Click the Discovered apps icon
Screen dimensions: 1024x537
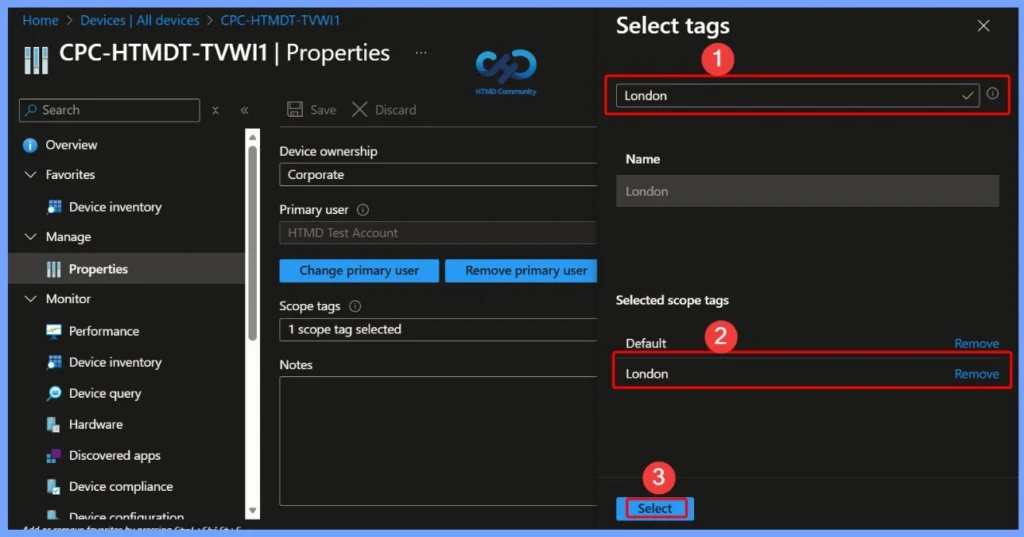[x=54, y=455]
